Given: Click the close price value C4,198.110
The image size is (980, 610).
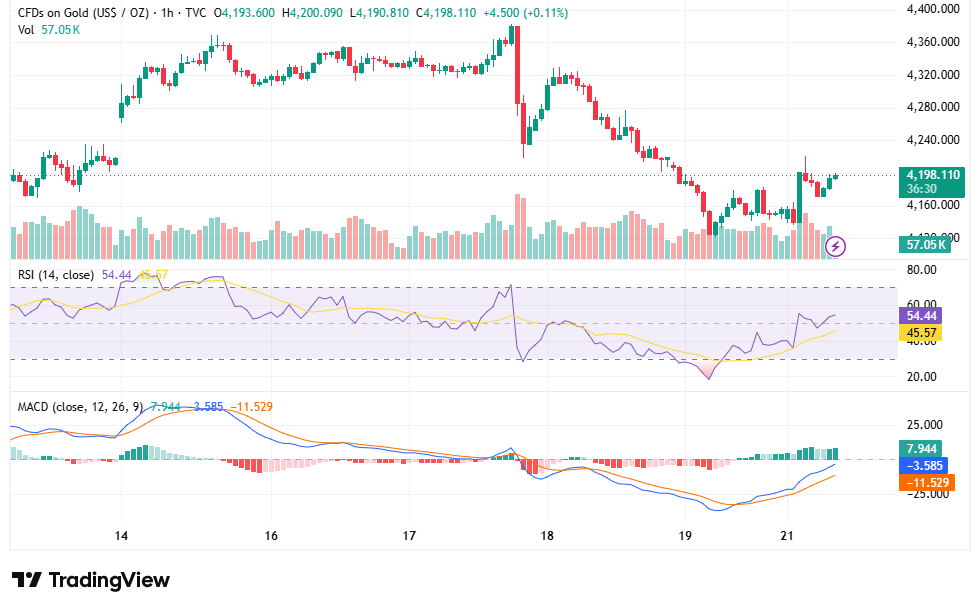Looking at the screenshot, I should [446, 12].
